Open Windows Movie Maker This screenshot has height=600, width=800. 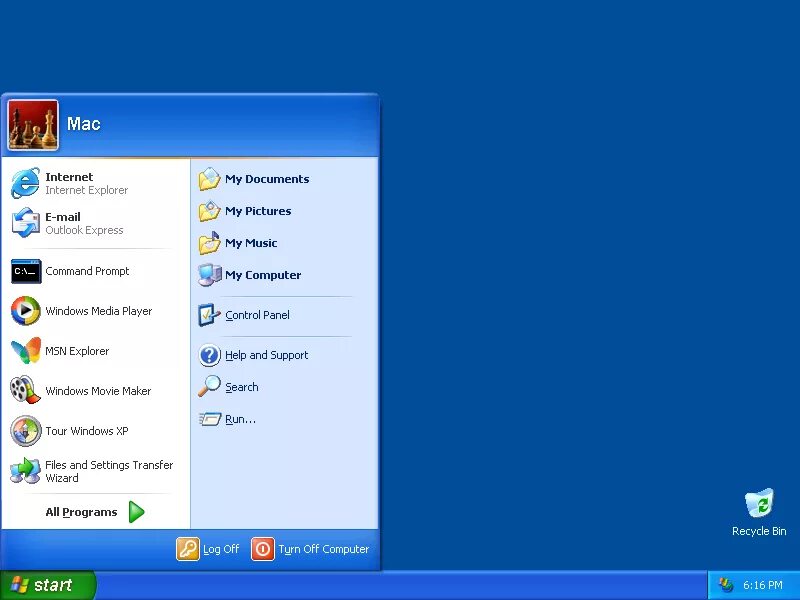96,391
